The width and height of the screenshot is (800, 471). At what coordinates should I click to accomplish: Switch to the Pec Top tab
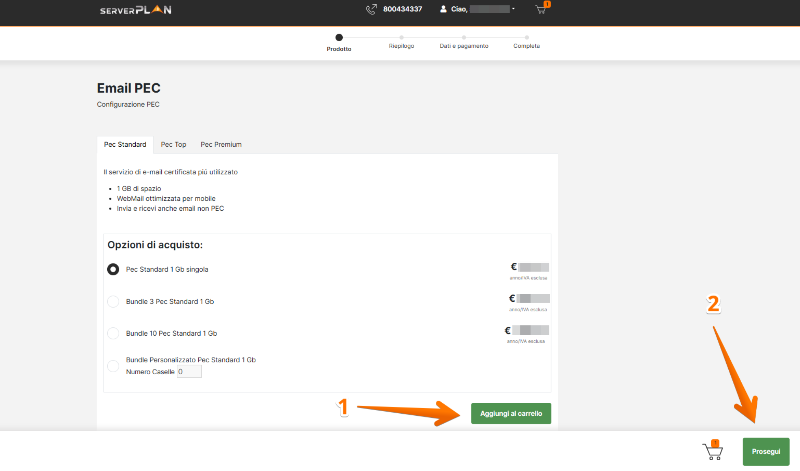(x=173, y=145)
